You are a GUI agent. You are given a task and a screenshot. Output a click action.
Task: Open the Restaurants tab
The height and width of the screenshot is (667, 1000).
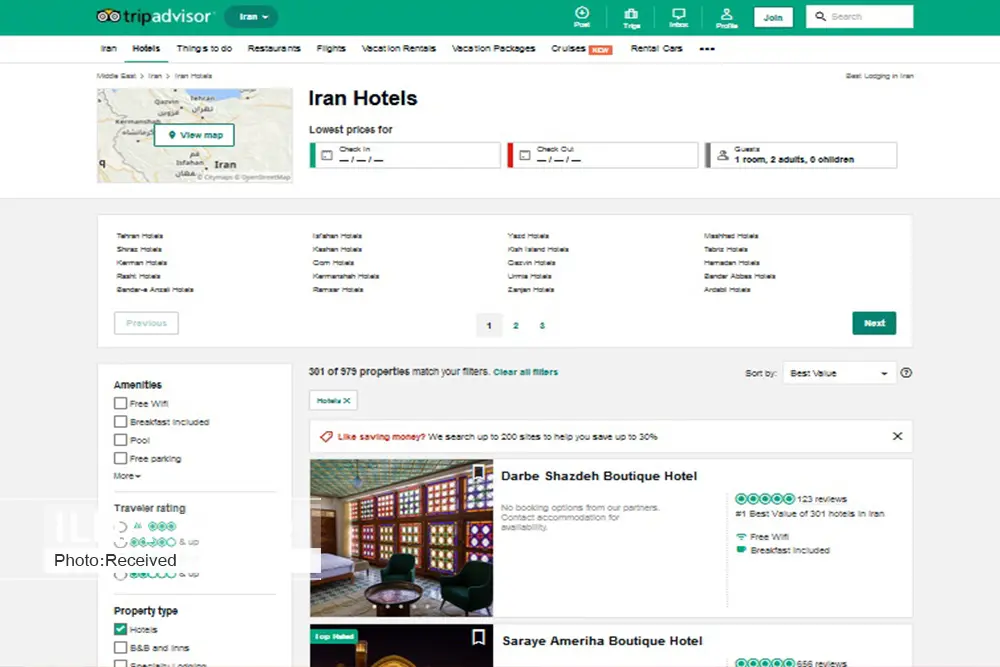(x=274, y=48)
